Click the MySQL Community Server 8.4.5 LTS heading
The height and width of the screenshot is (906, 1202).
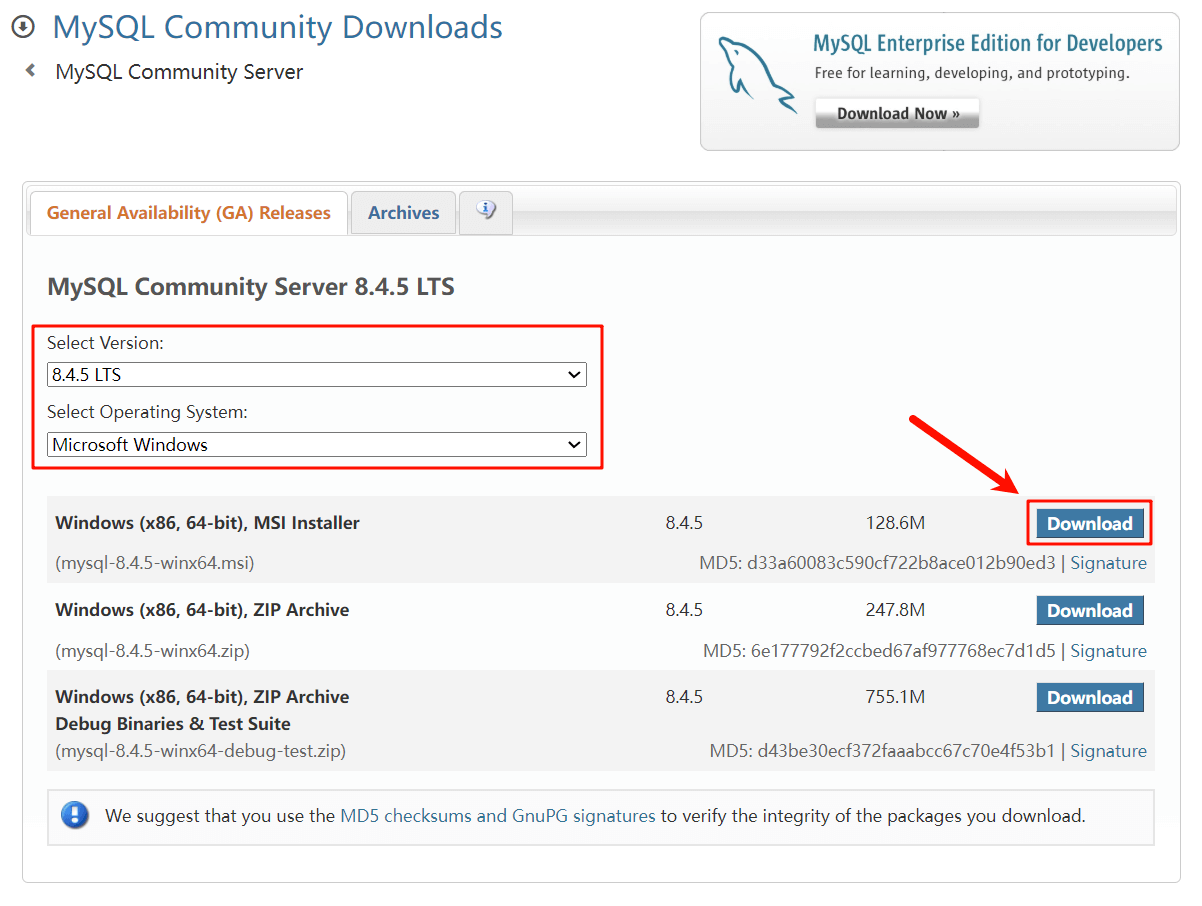[x=251, y=288]
